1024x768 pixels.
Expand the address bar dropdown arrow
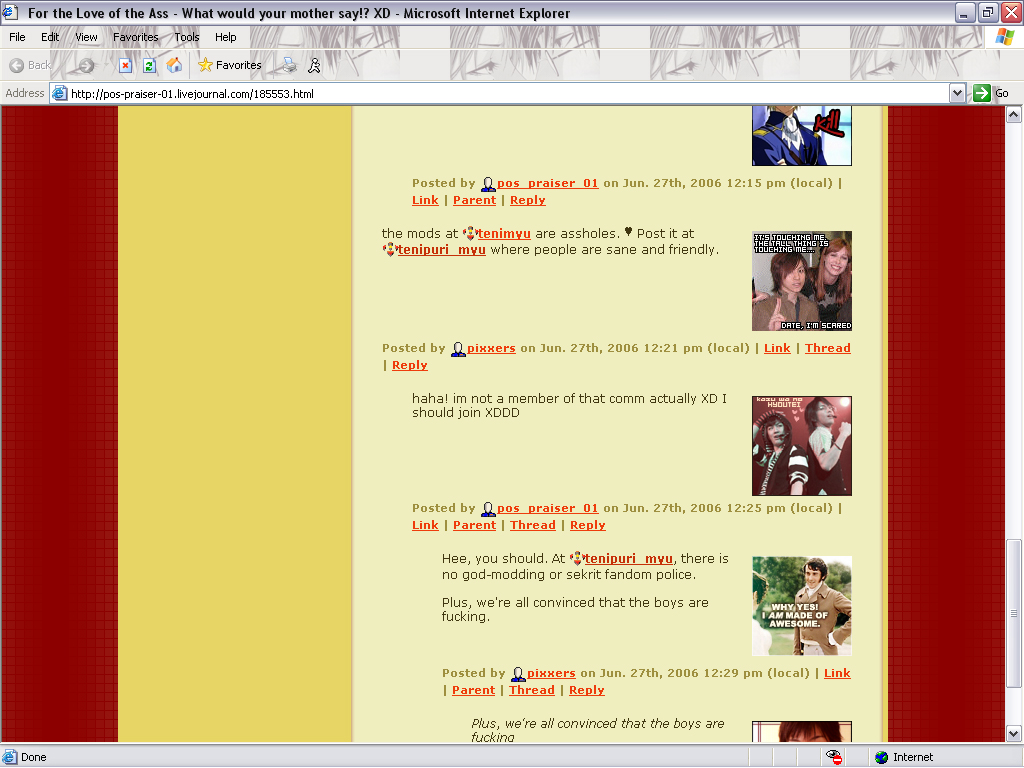[x=957, y=93]
